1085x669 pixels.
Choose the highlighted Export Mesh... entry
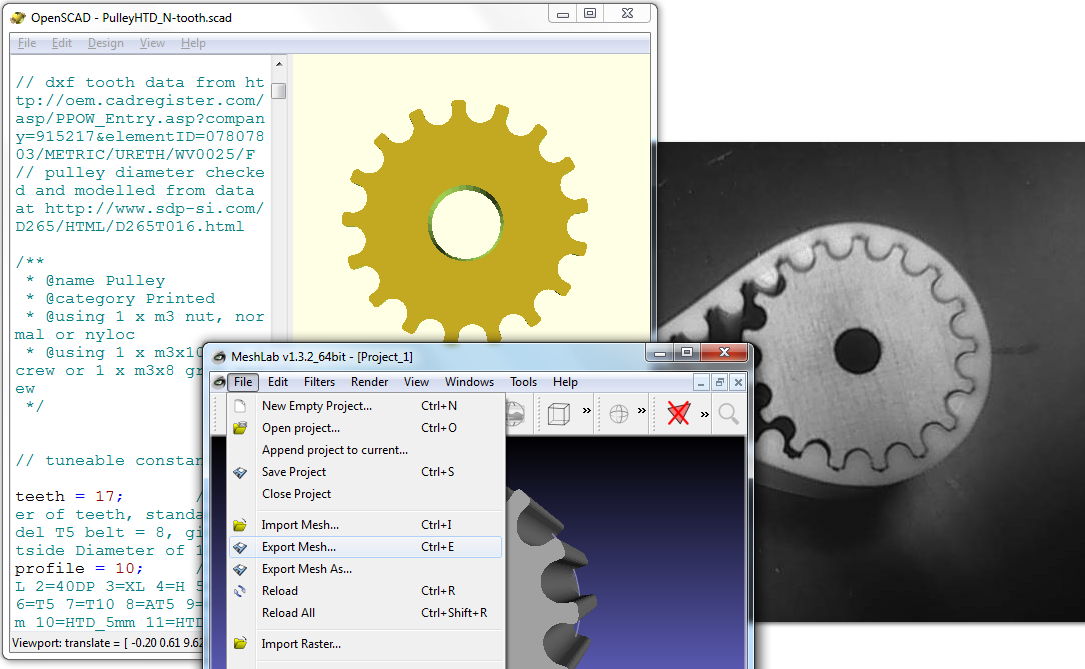tap(365, 547)
